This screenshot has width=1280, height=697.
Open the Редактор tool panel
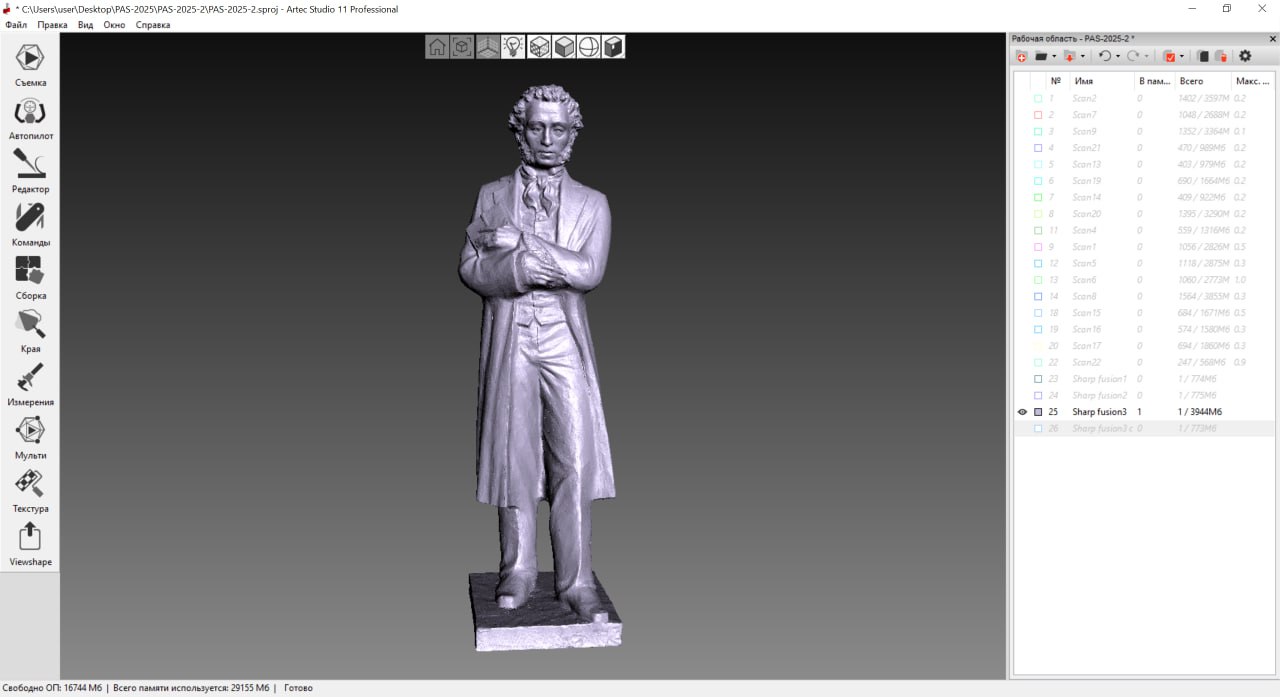point(30,171)
